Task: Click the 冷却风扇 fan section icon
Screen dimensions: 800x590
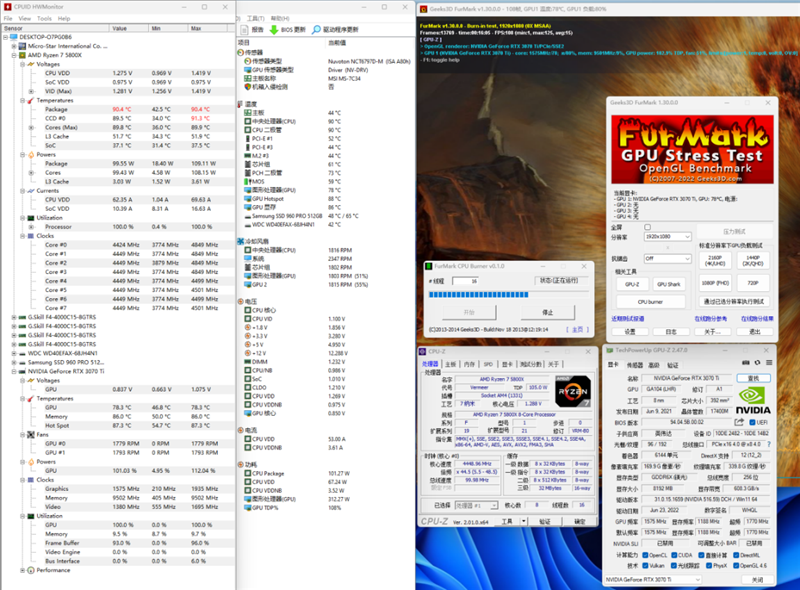Action: tap(241, 241)
